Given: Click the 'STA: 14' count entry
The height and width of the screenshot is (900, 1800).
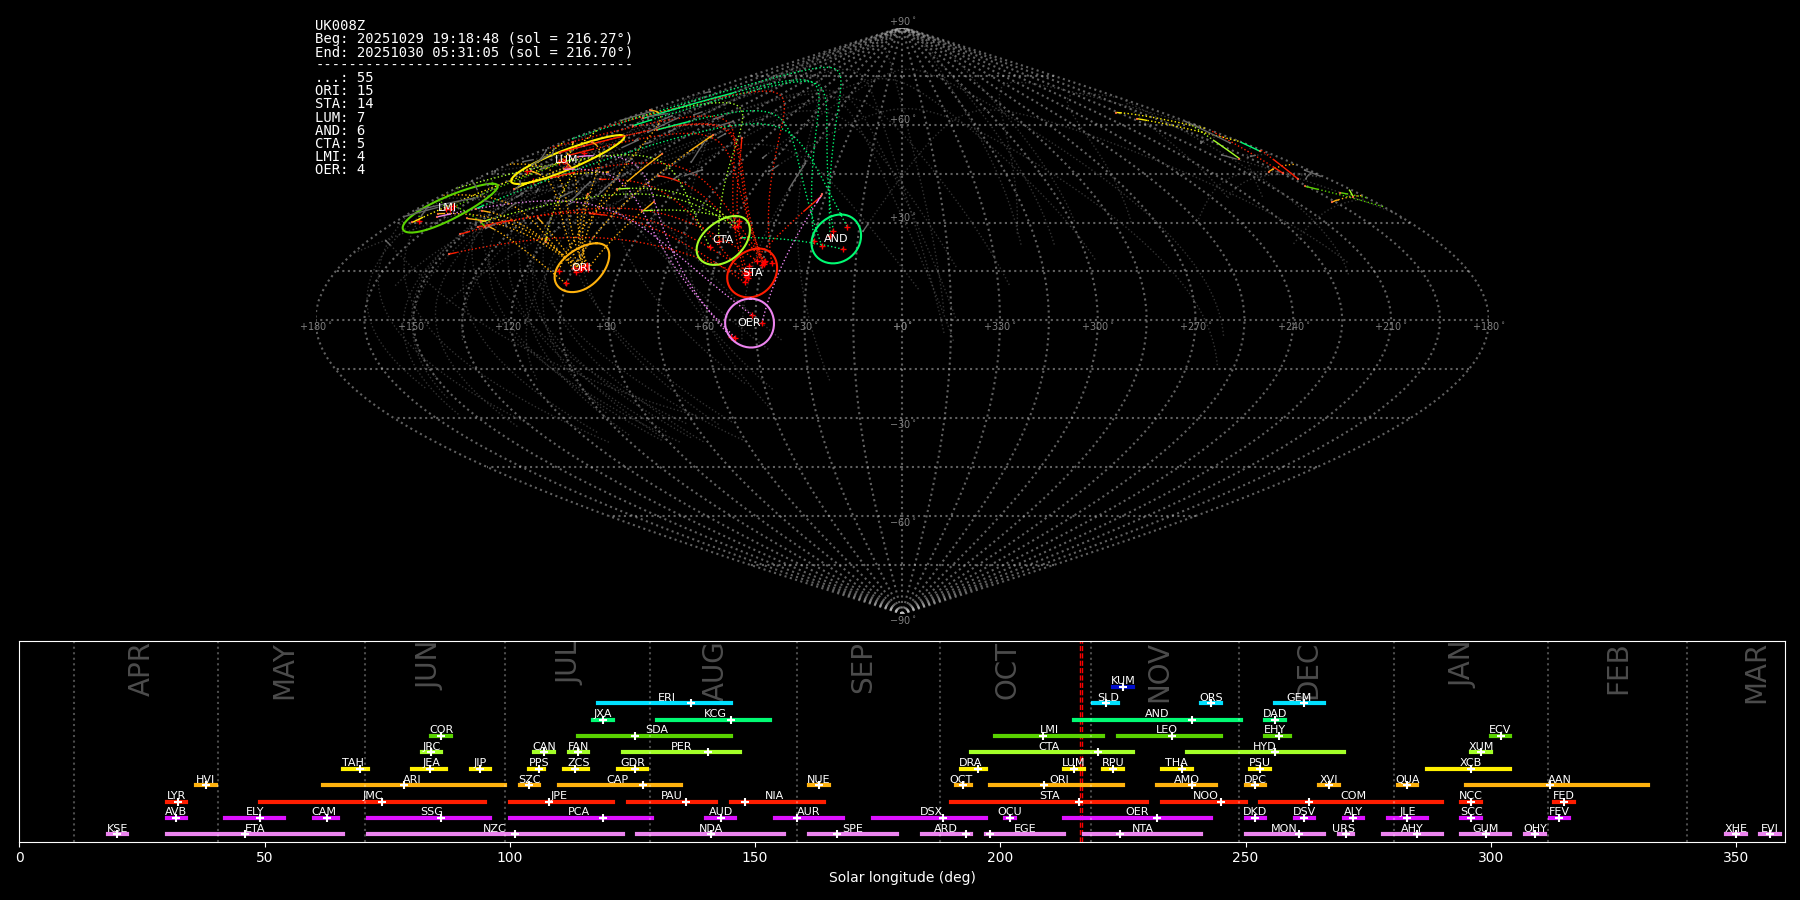Looking at the screenshot, I should click(x=344, y=104).
